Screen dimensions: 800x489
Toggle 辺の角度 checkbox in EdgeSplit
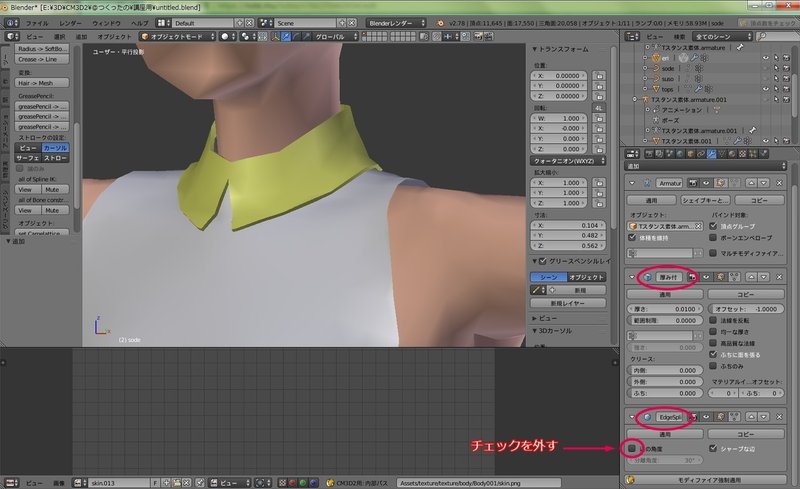pyautogui.click(x=632, y=448)
